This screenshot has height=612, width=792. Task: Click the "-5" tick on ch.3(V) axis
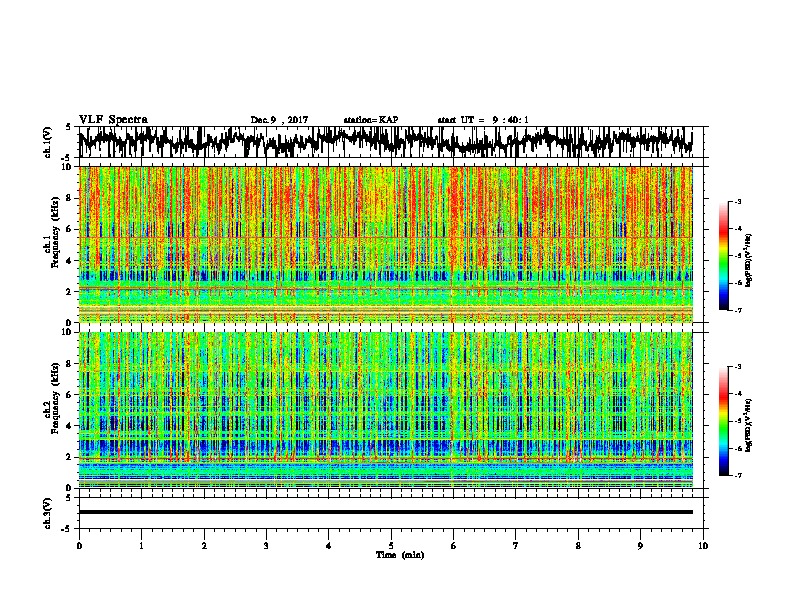tap(66, 529)
